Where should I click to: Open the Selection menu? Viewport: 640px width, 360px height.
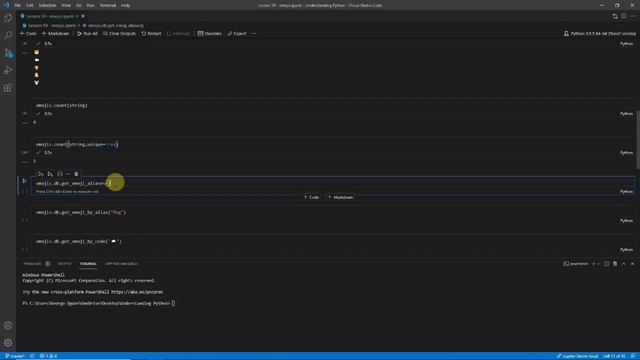(47, 5)
